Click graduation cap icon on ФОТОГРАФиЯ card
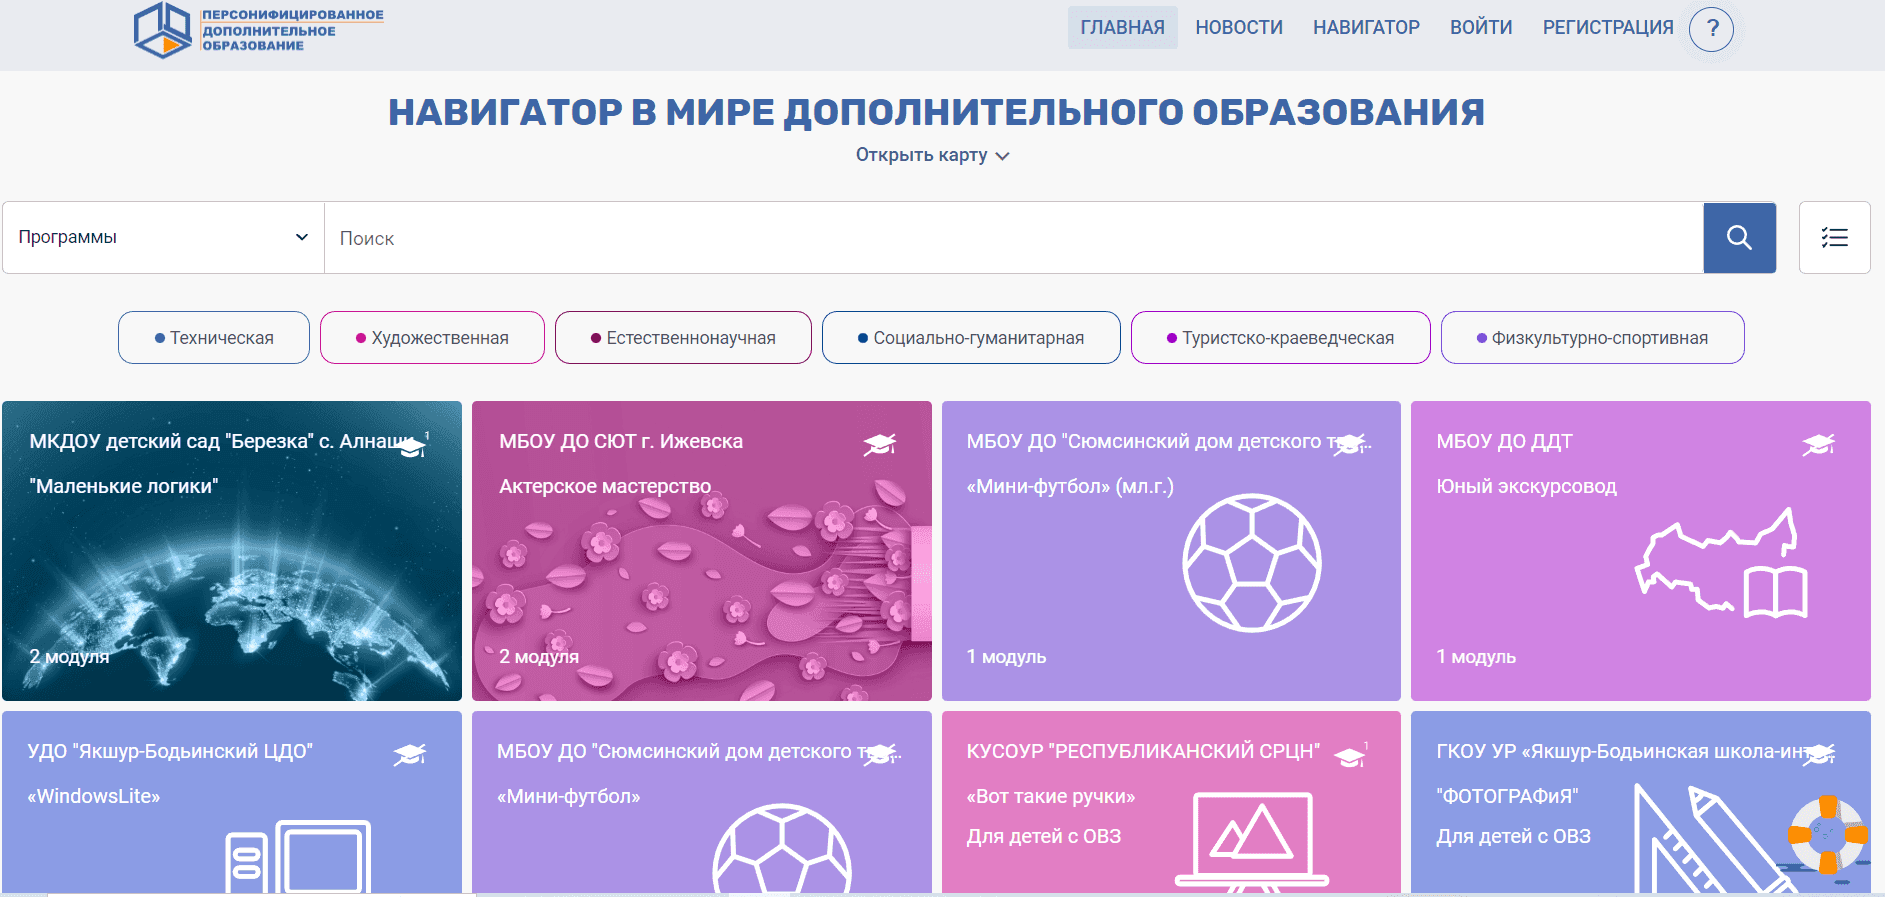The image size is (1885, 897). [x=1819, y=754]
